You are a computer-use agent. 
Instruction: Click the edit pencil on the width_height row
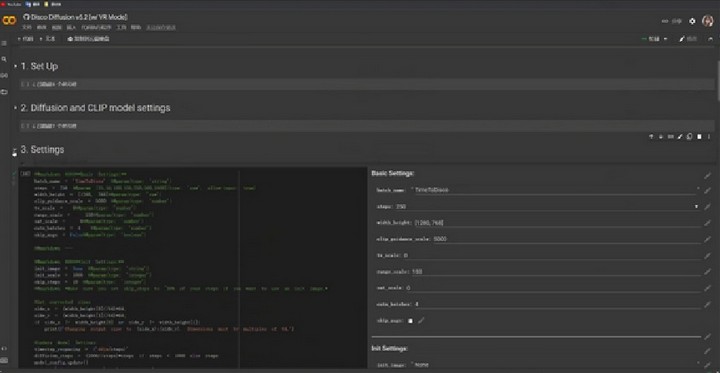pyautogui.click(x=708, y=223)
